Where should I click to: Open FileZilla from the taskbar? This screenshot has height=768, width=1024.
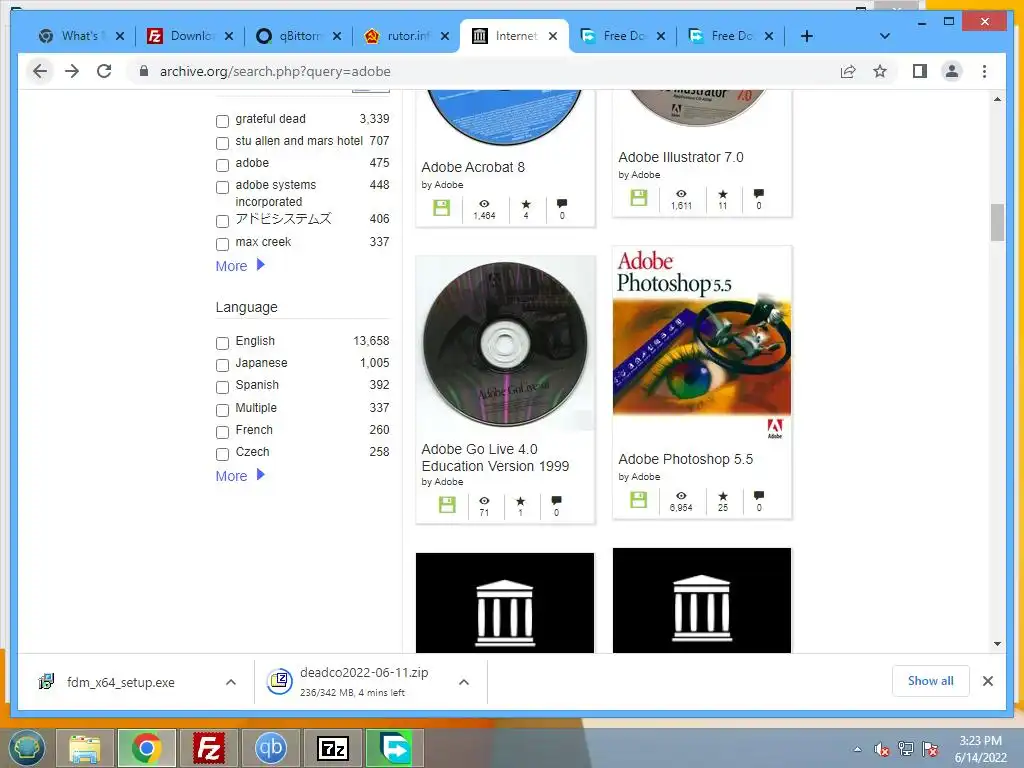click(209, 748)
